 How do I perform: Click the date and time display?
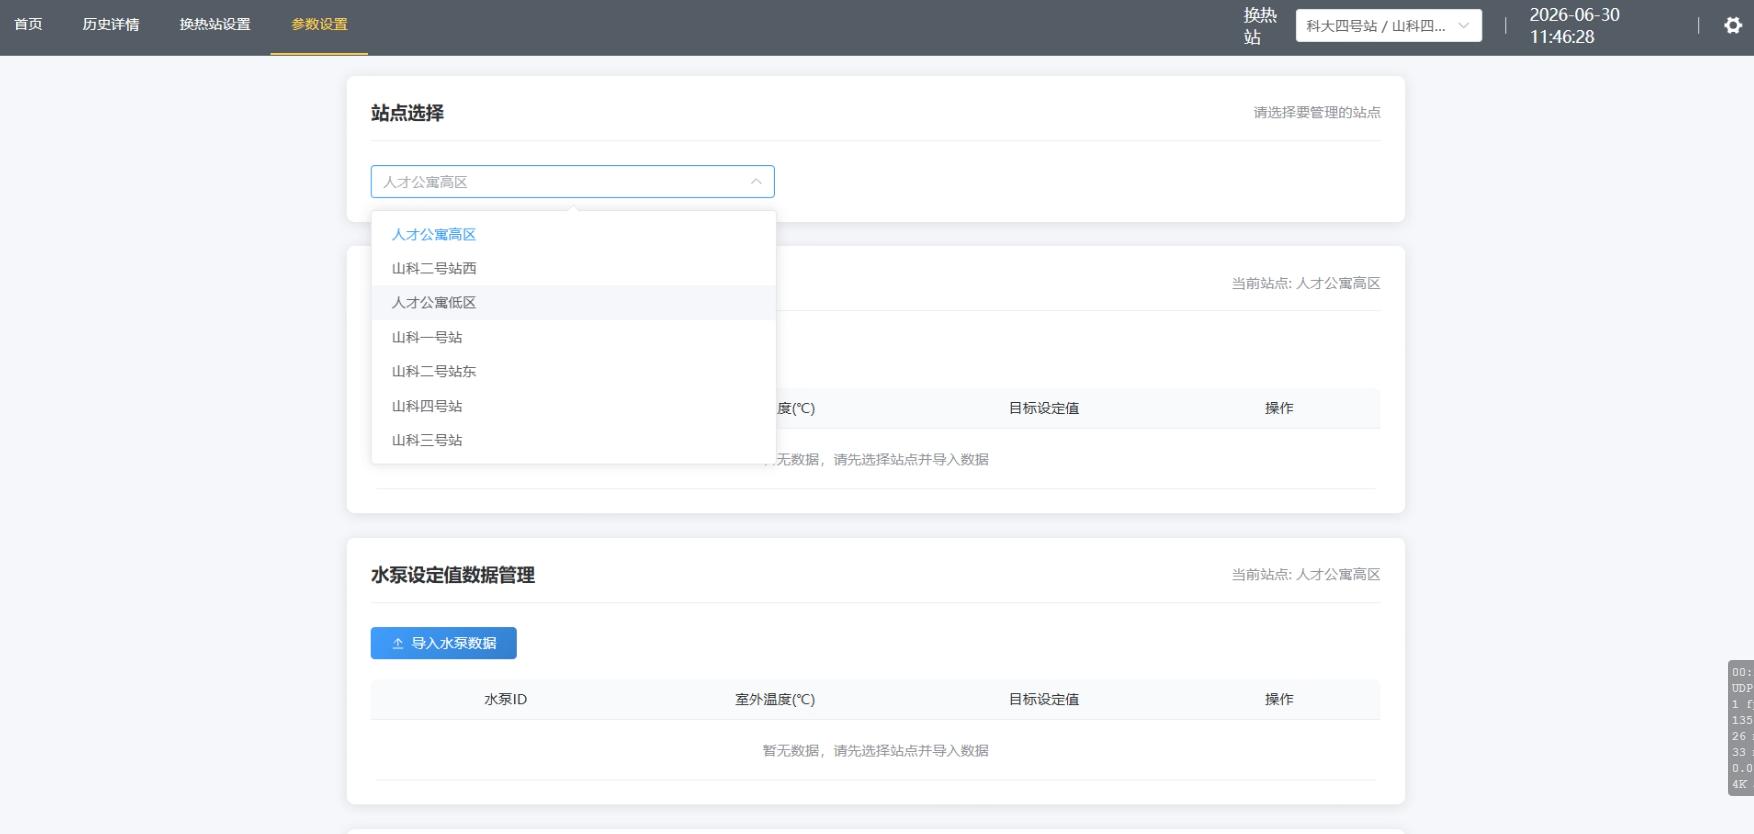click(x=1574, y=26)
